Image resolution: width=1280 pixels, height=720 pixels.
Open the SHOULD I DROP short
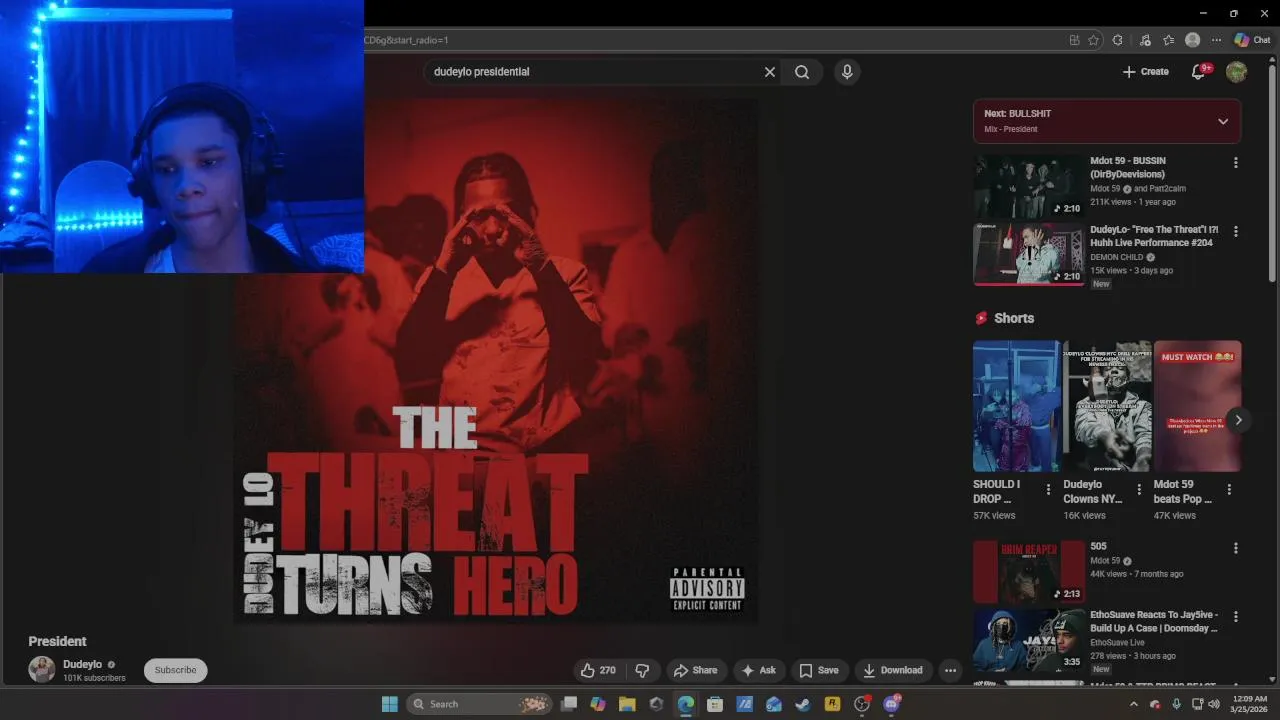tap(1017, 406)
